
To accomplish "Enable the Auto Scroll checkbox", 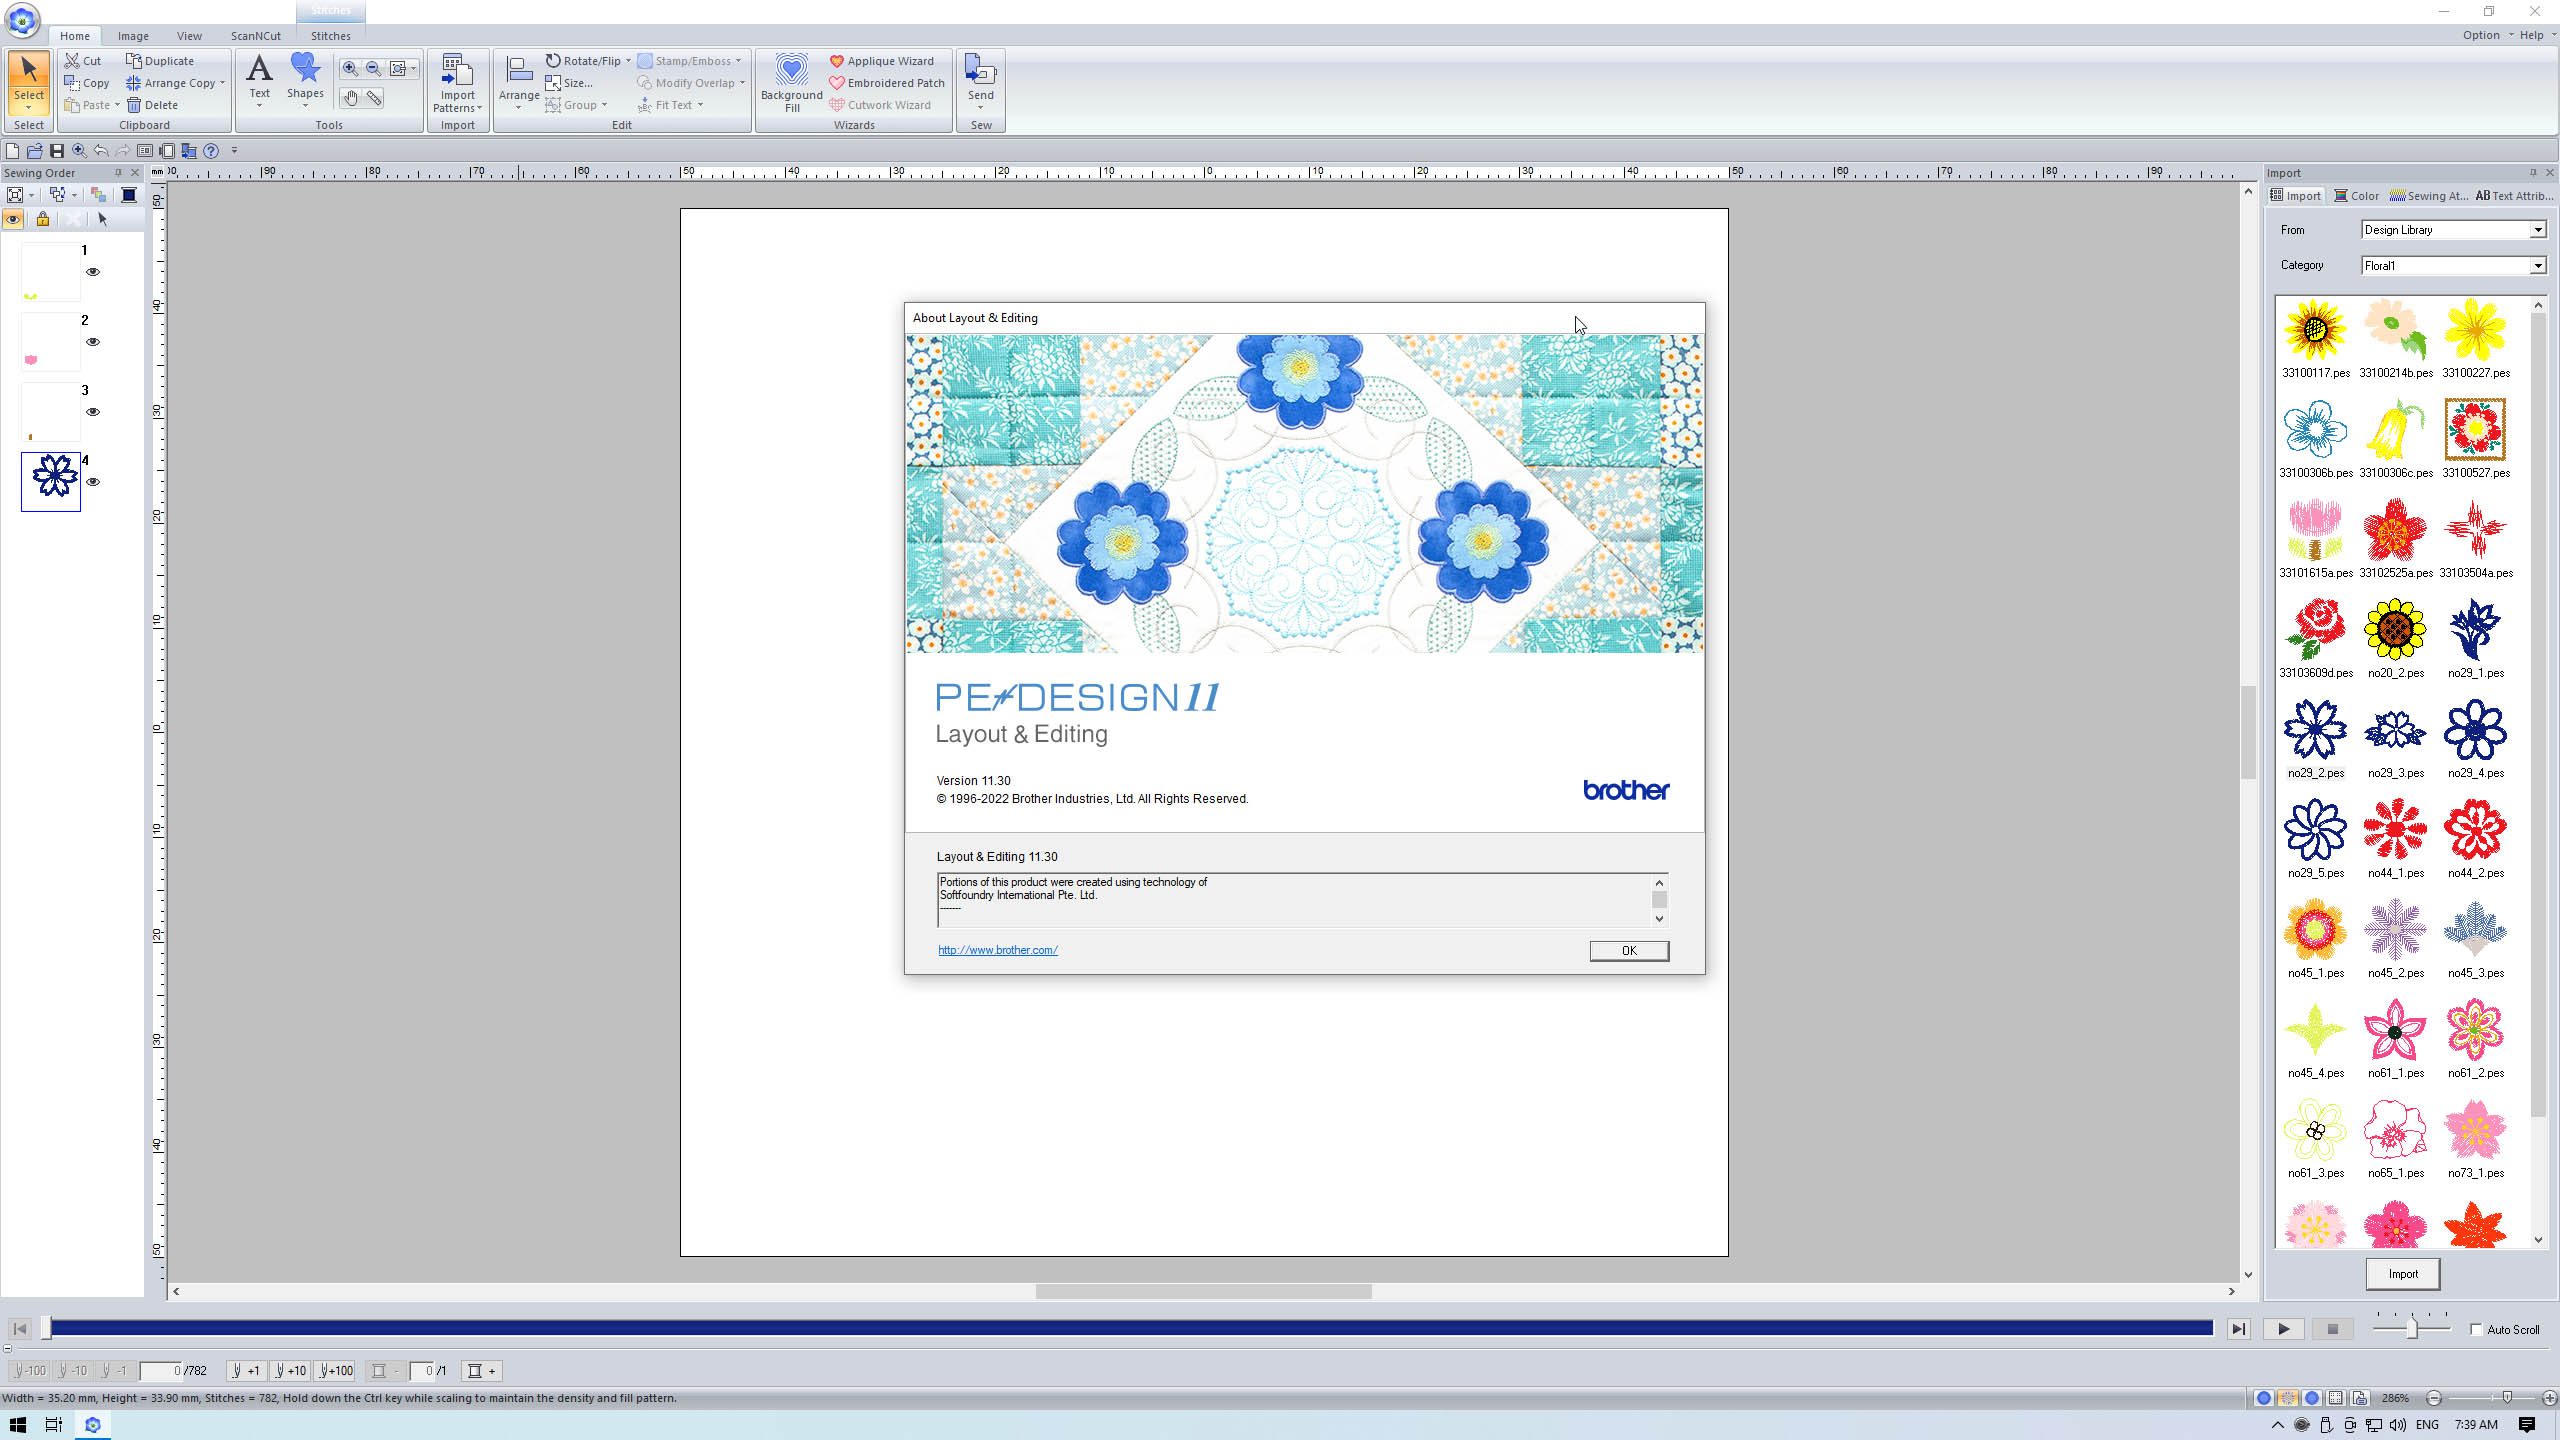I will (x=2476, y=1329).
